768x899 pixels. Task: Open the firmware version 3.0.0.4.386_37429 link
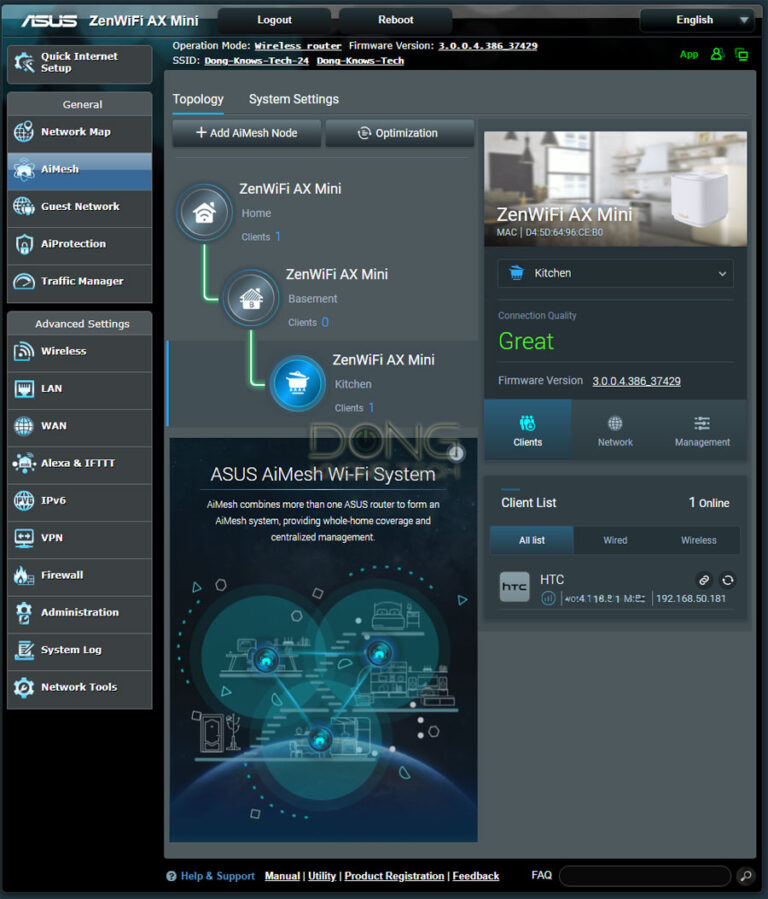(x=636, y=381)
